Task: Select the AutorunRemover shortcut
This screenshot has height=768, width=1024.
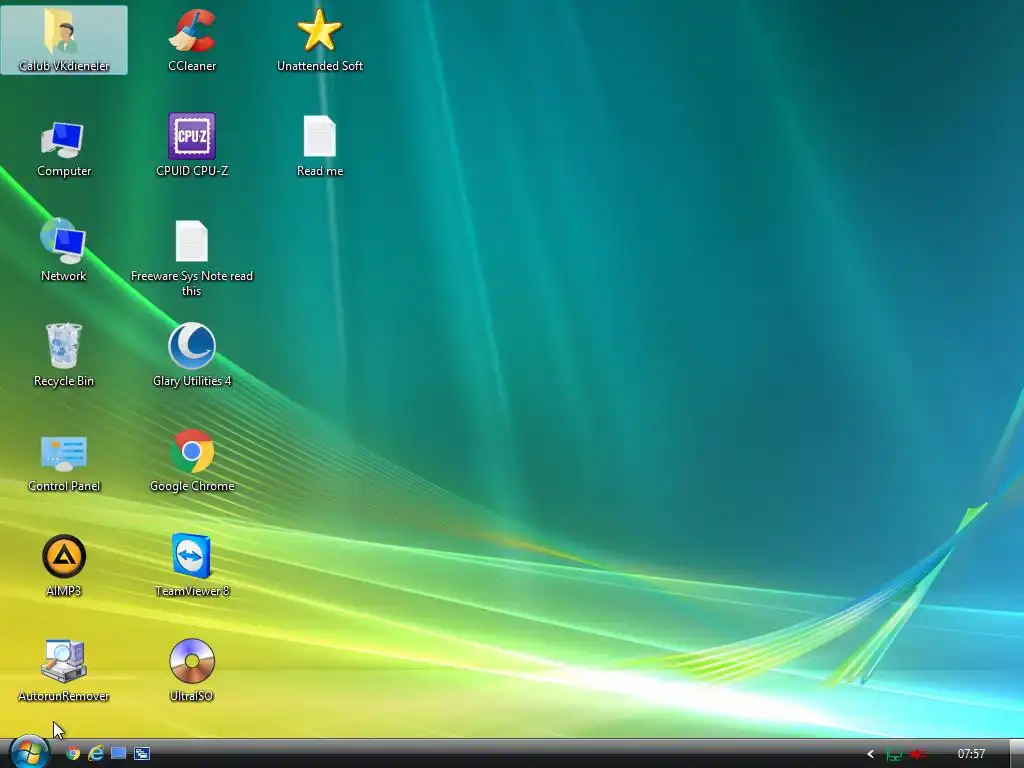Action: click(x=63, y=671)
